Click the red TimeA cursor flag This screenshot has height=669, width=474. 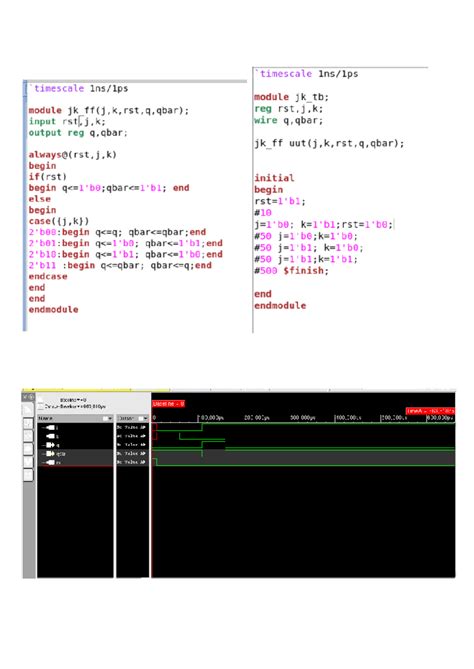point(430,411)
